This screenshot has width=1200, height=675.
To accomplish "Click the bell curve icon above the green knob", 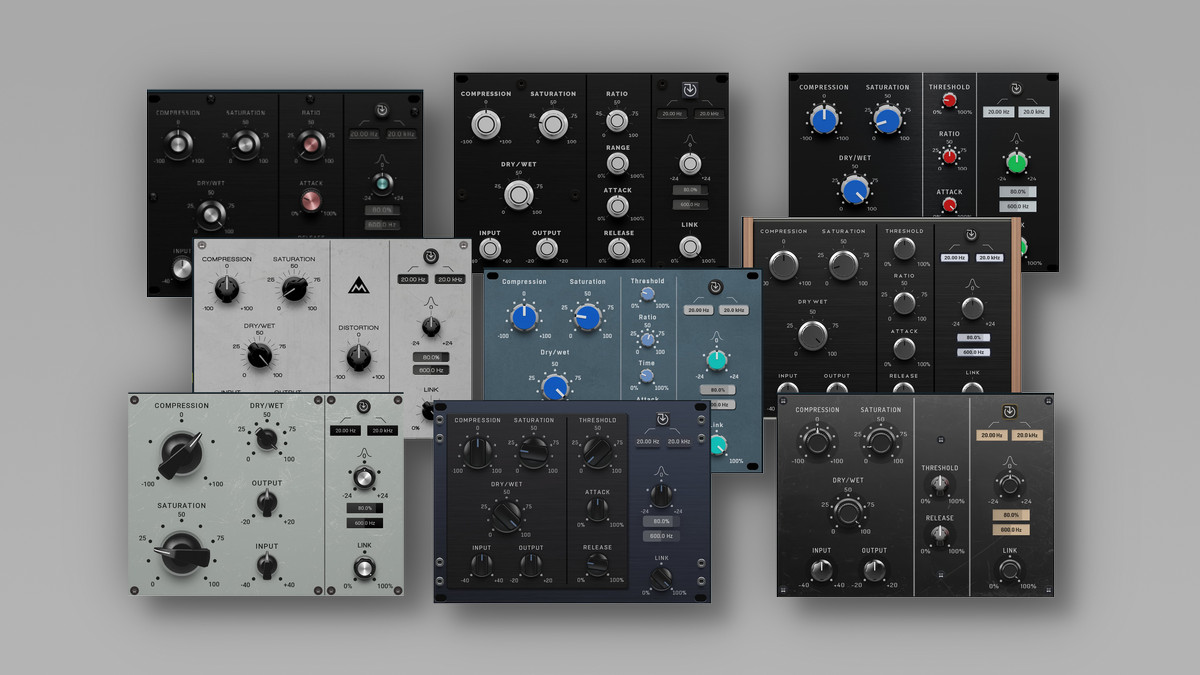I will point(1016,139).
